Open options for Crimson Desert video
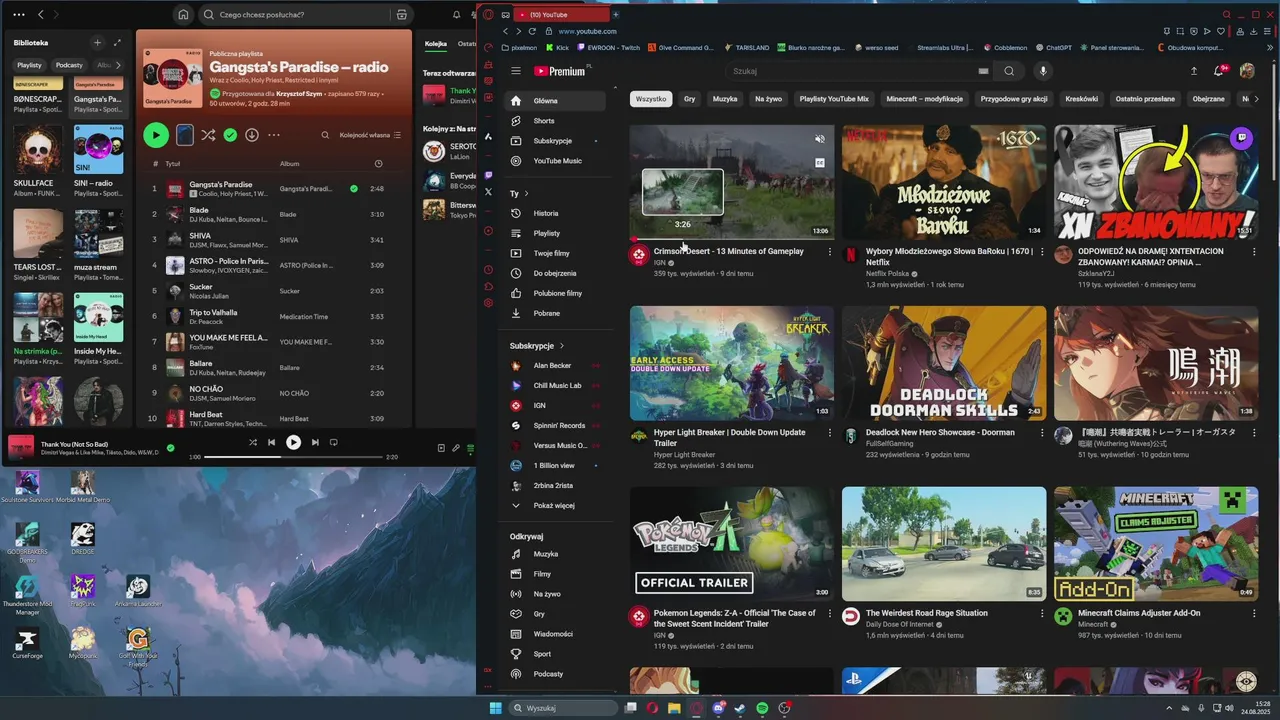1280x720 pixels. tap(829, 252)
